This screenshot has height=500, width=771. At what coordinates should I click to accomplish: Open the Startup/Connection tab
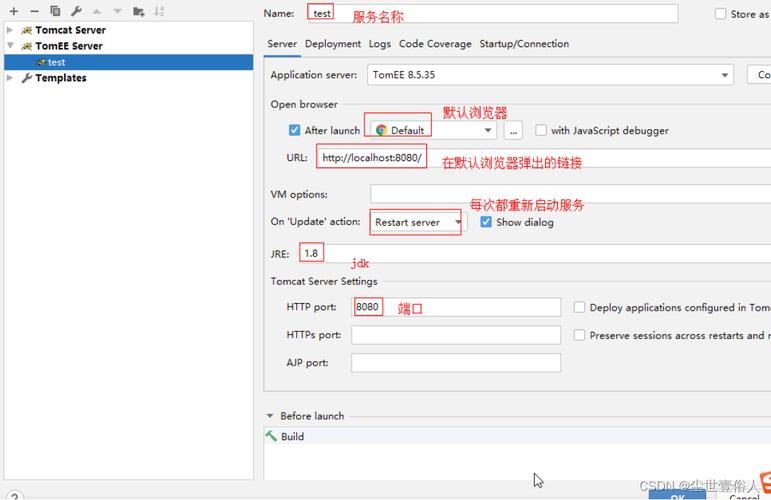(524, 44)
